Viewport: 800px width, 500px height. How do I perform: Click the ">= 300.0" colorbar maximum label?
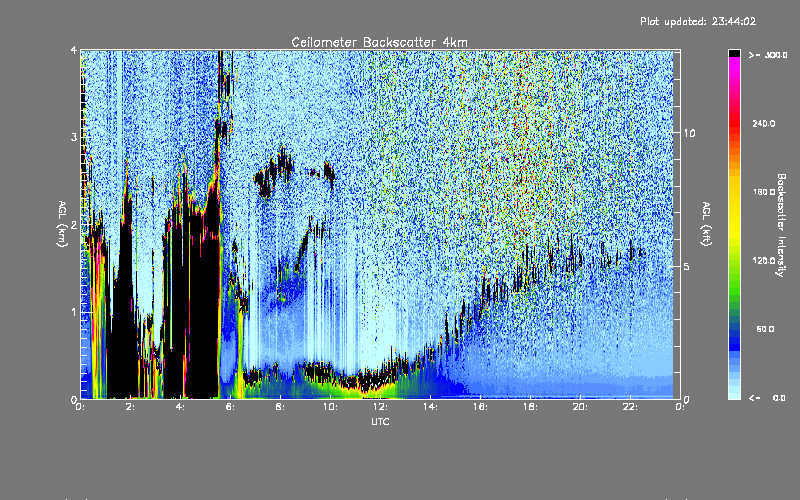768,55
